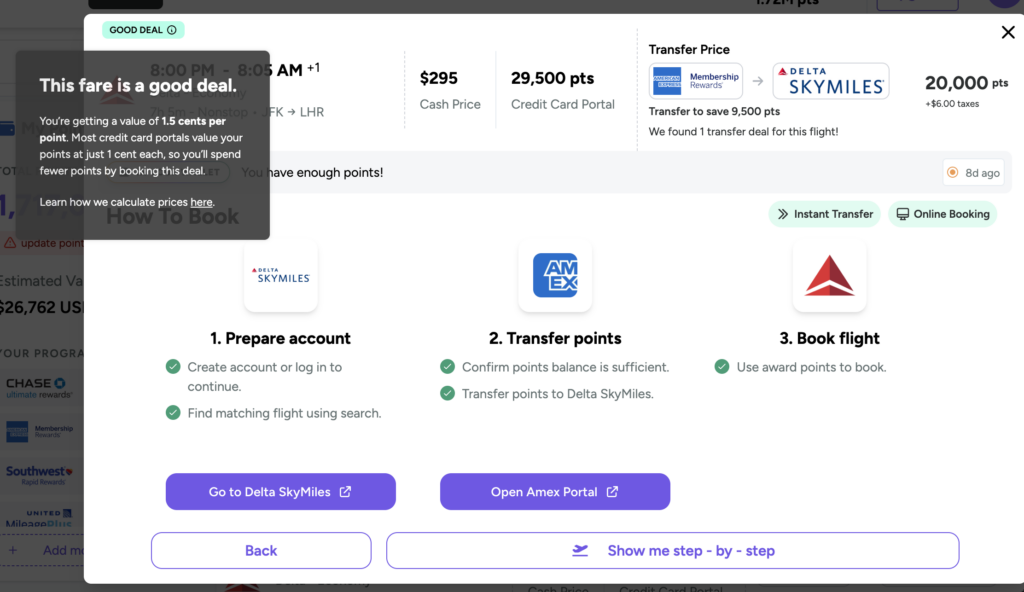This screenshot has height=592, width=1024.
Task: Click the 8d ago freshness indicator
Action: [x=974, y=173]
